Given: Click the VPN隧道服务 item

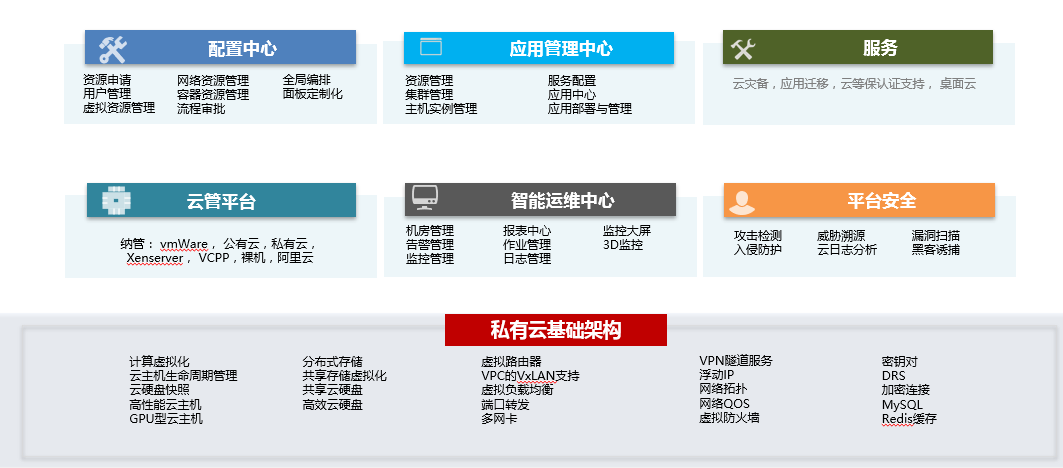Looking at the screenshot, I should tap(735, 361).
